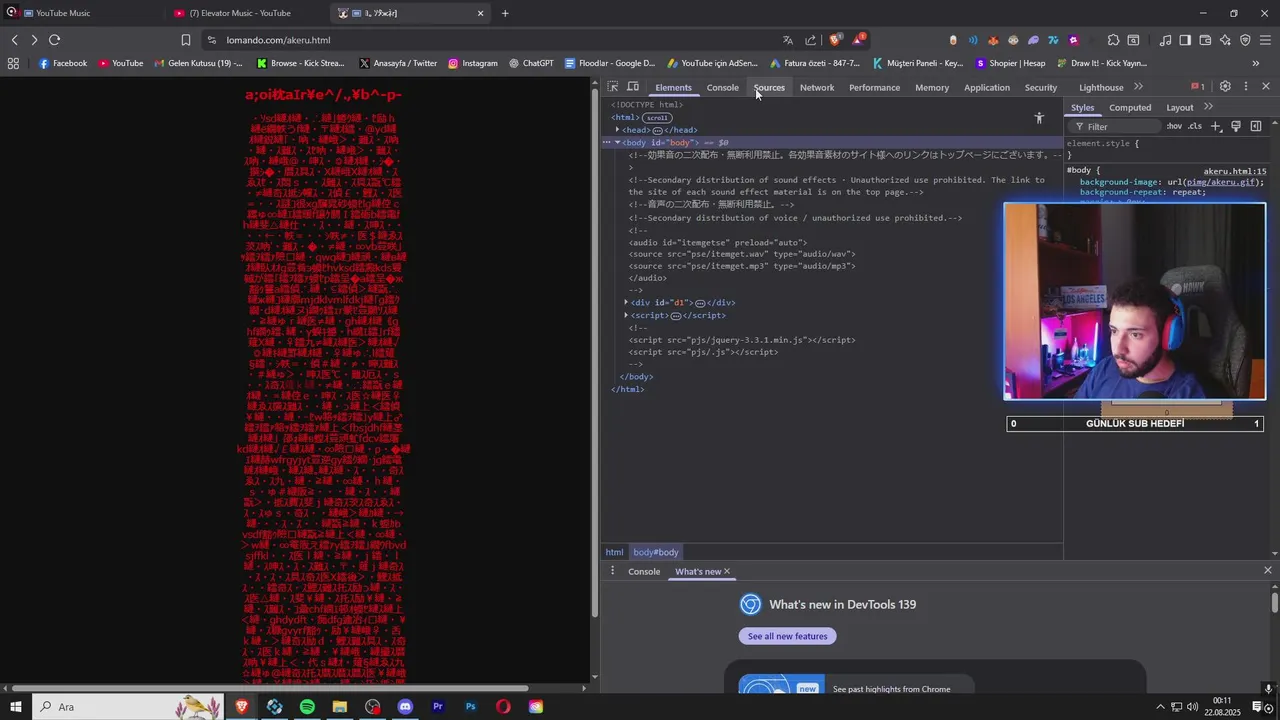Go forward with the browser forward arrow
The image size is (1280, 720).
34,40
